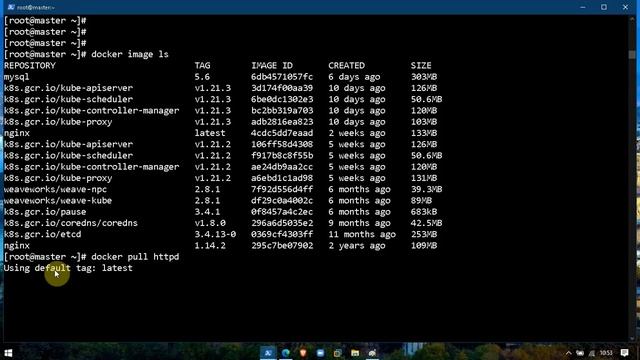Click image ID 106ff58d4308

tap(282, 144)
